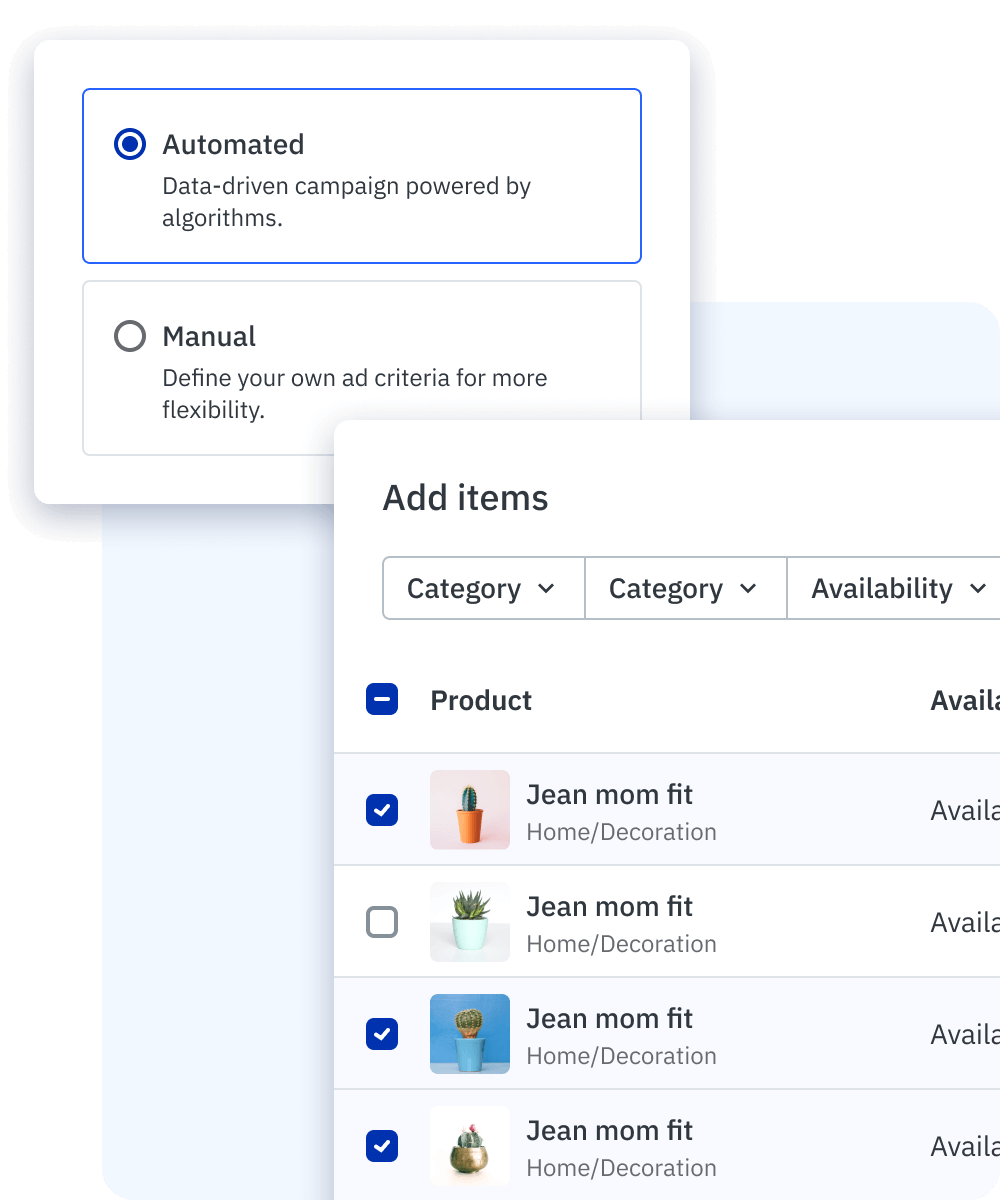The width and height of the screenshot is (1000, 1200).
Task: Uncheck the row with the blue pot cactus
Action: pyautogui.click(x=382, y=1034)
